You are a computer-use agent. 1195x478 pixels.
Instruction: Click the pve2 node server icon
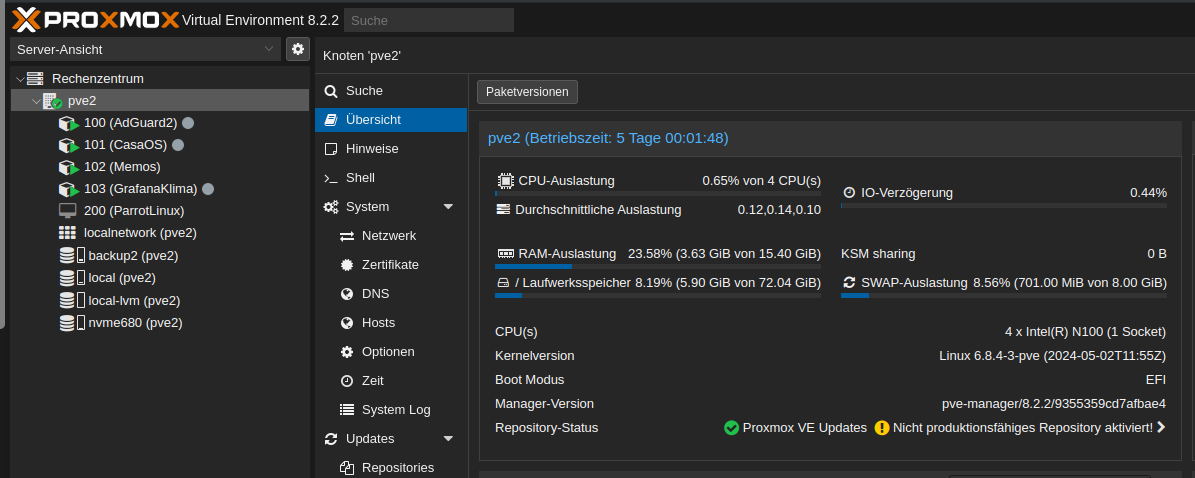(52, 101)
